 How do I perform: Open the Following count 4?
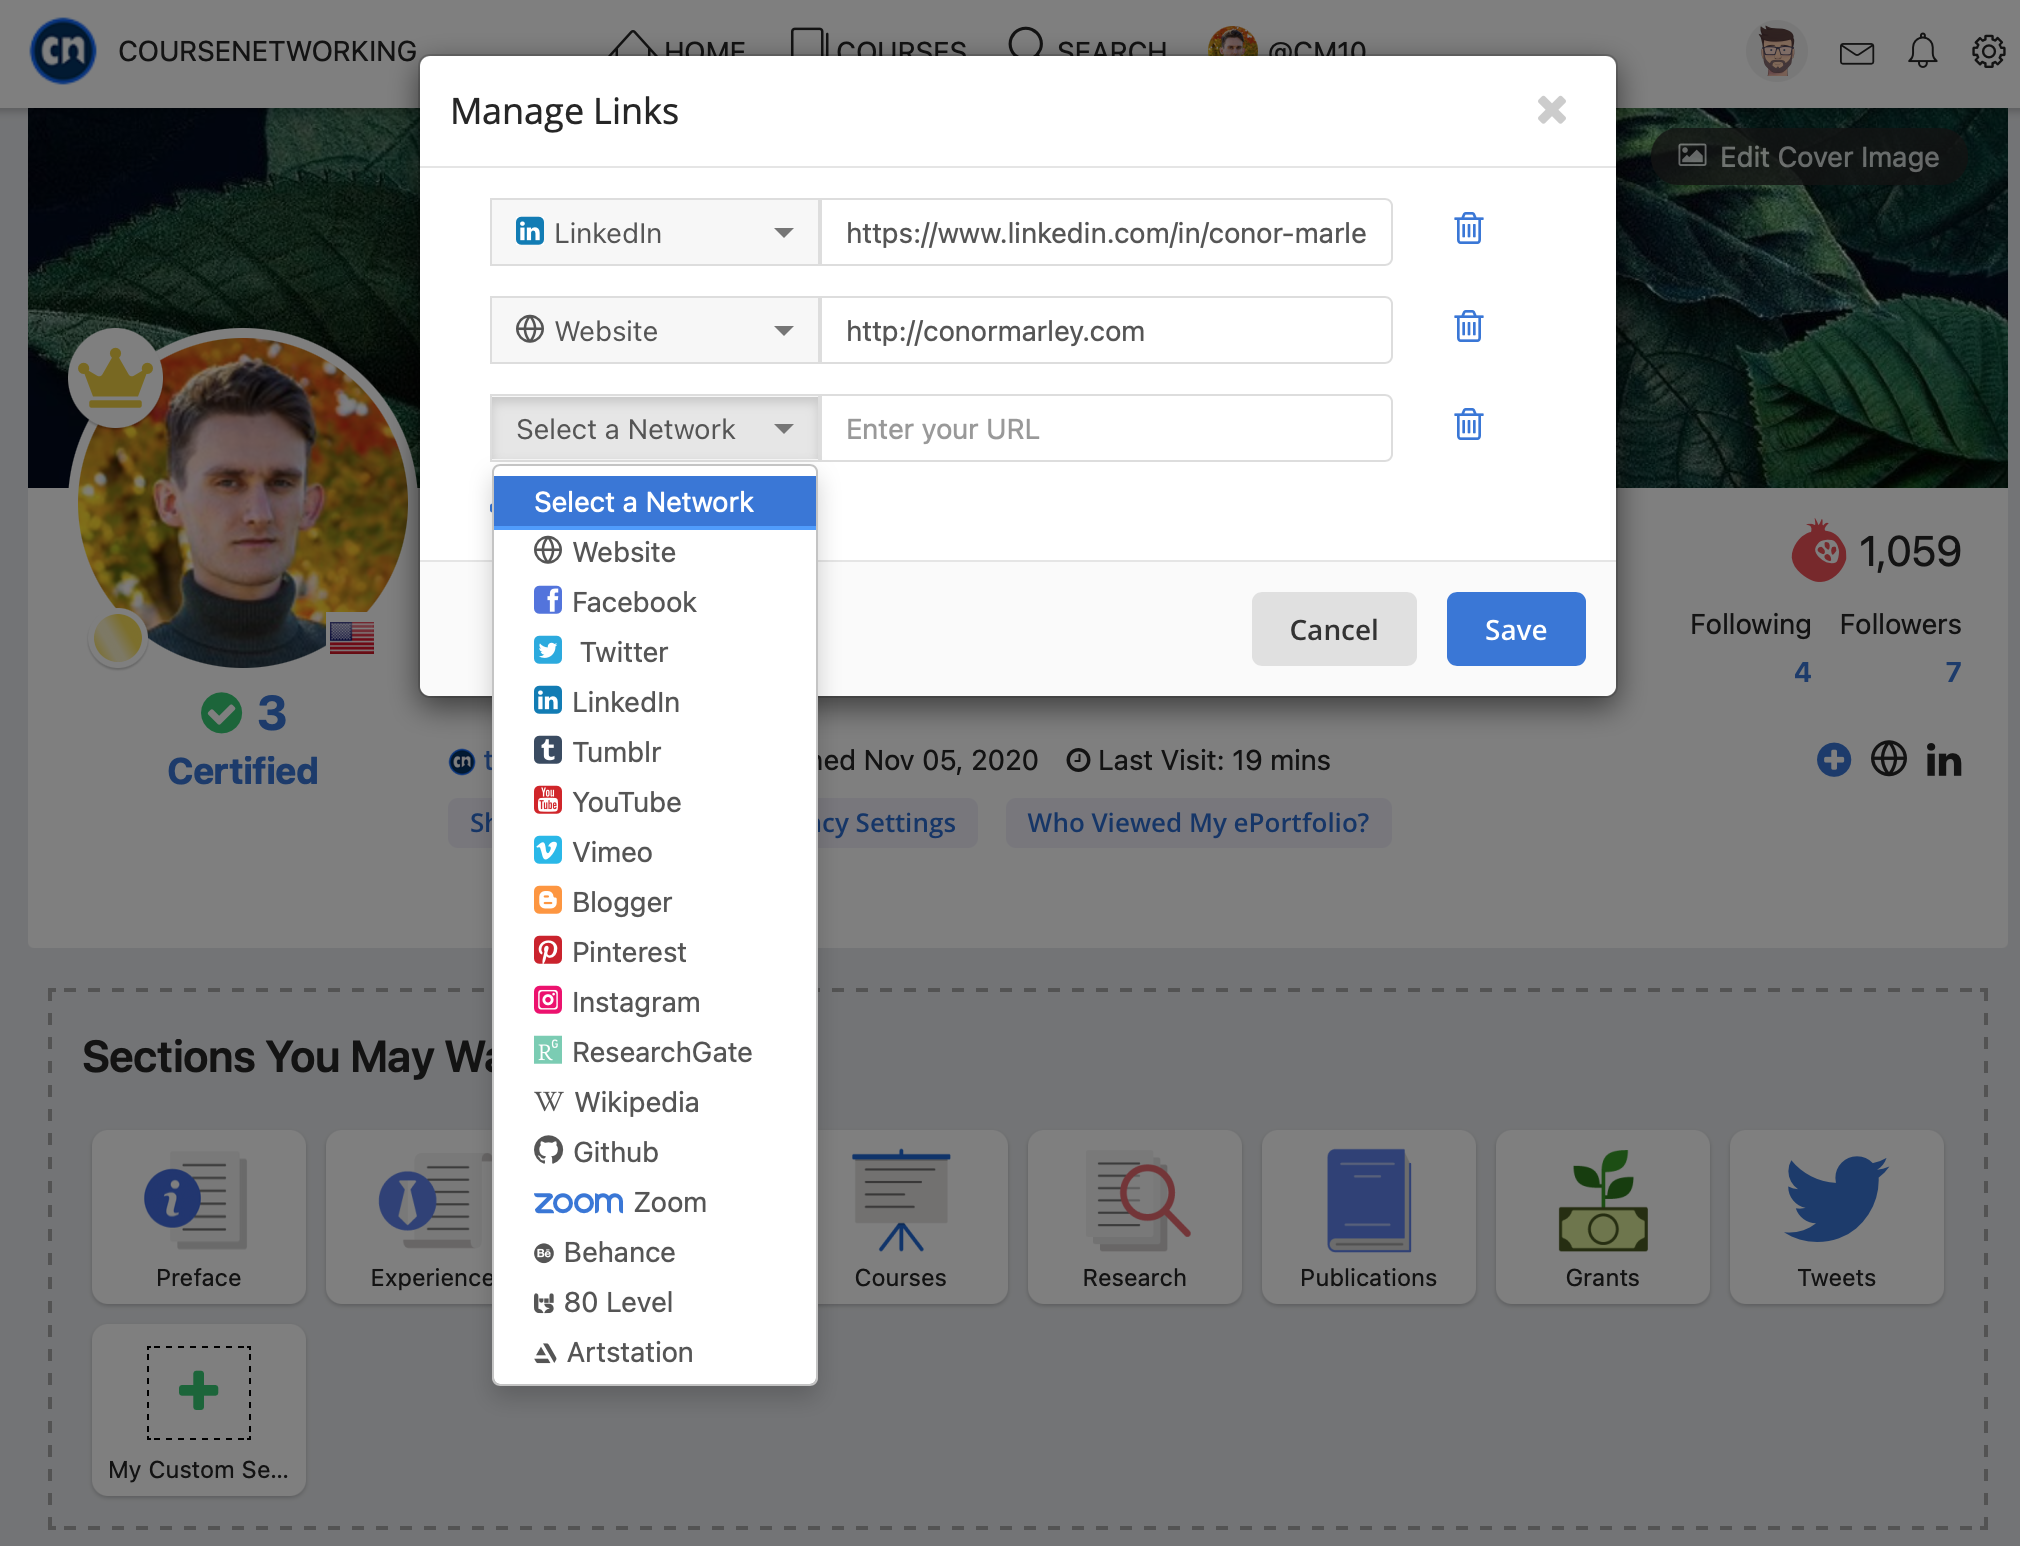click(1802, 672)
